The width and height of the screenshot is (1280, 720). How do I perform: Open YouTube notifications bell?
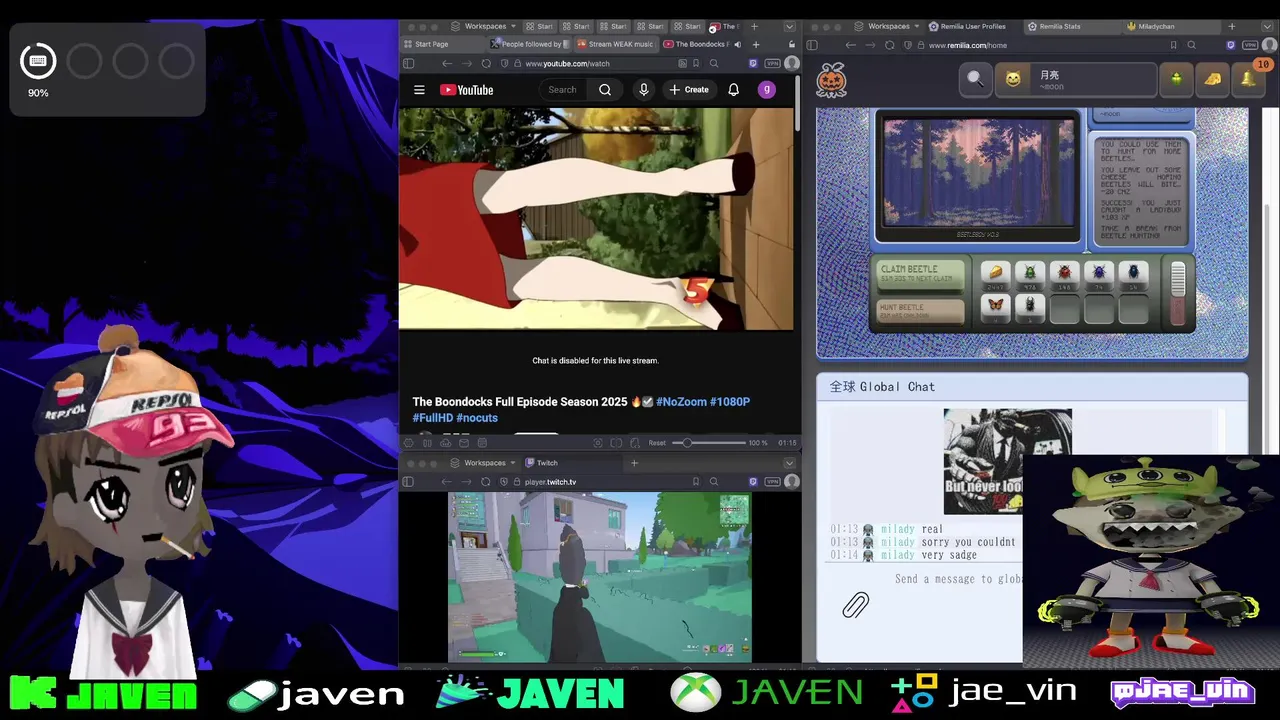[733, 90]
